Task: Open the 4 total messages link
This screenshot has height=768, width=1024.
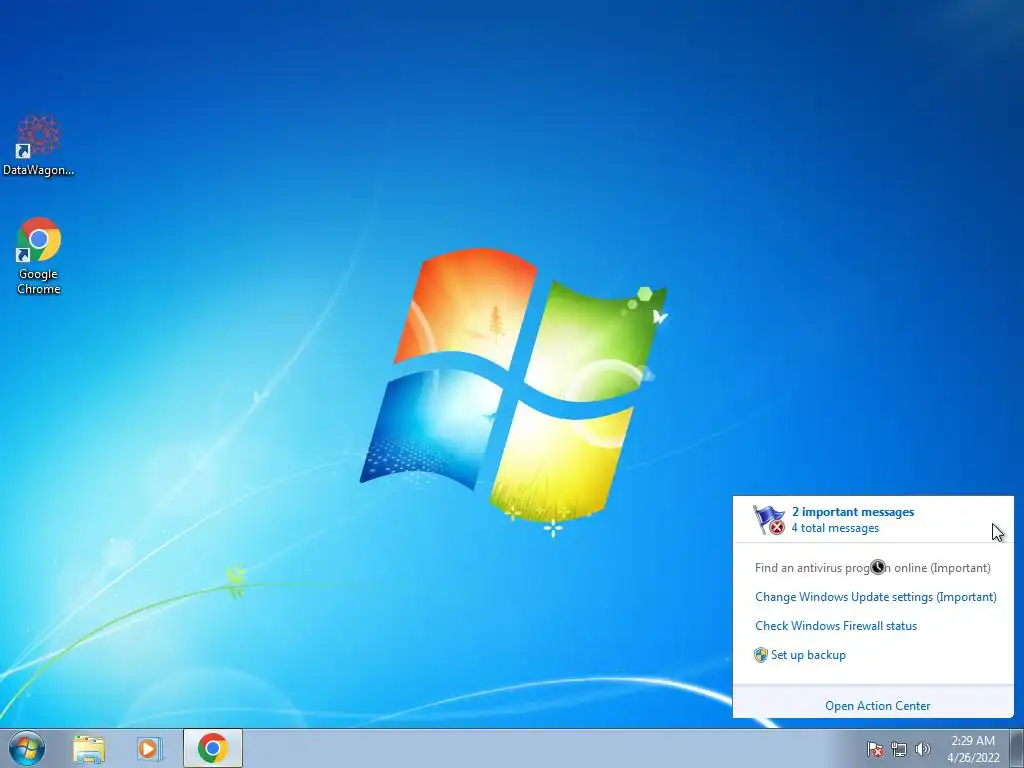Action: click(835, 528)
